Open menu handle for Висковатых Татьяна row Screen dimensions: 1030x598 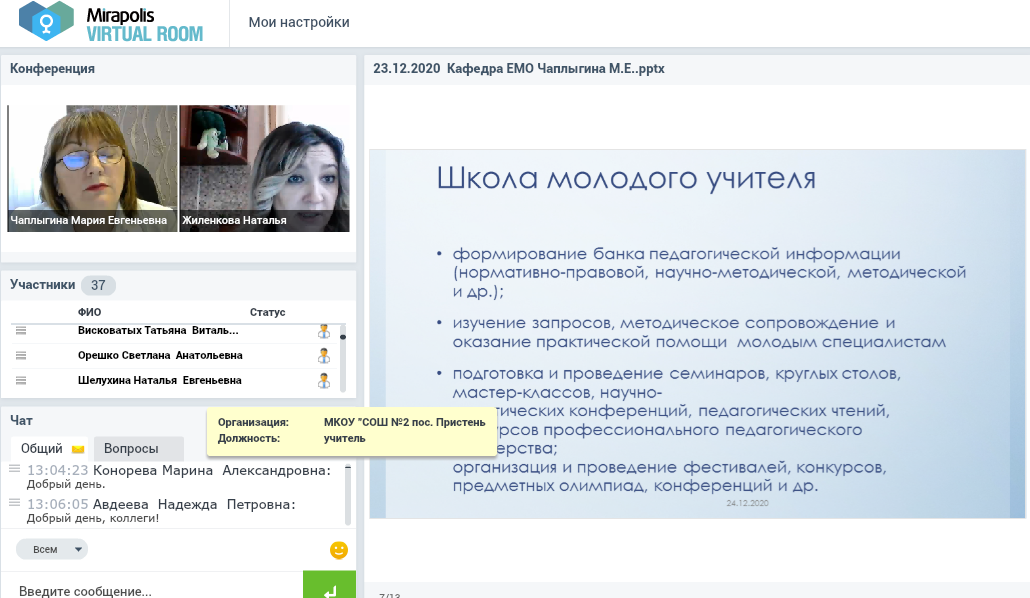click(x=21, y=331)
